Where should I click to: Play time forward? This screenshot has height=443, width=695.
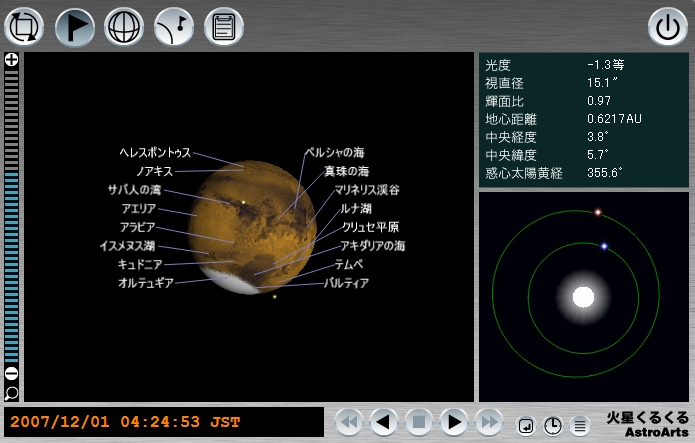click(453, 422)
